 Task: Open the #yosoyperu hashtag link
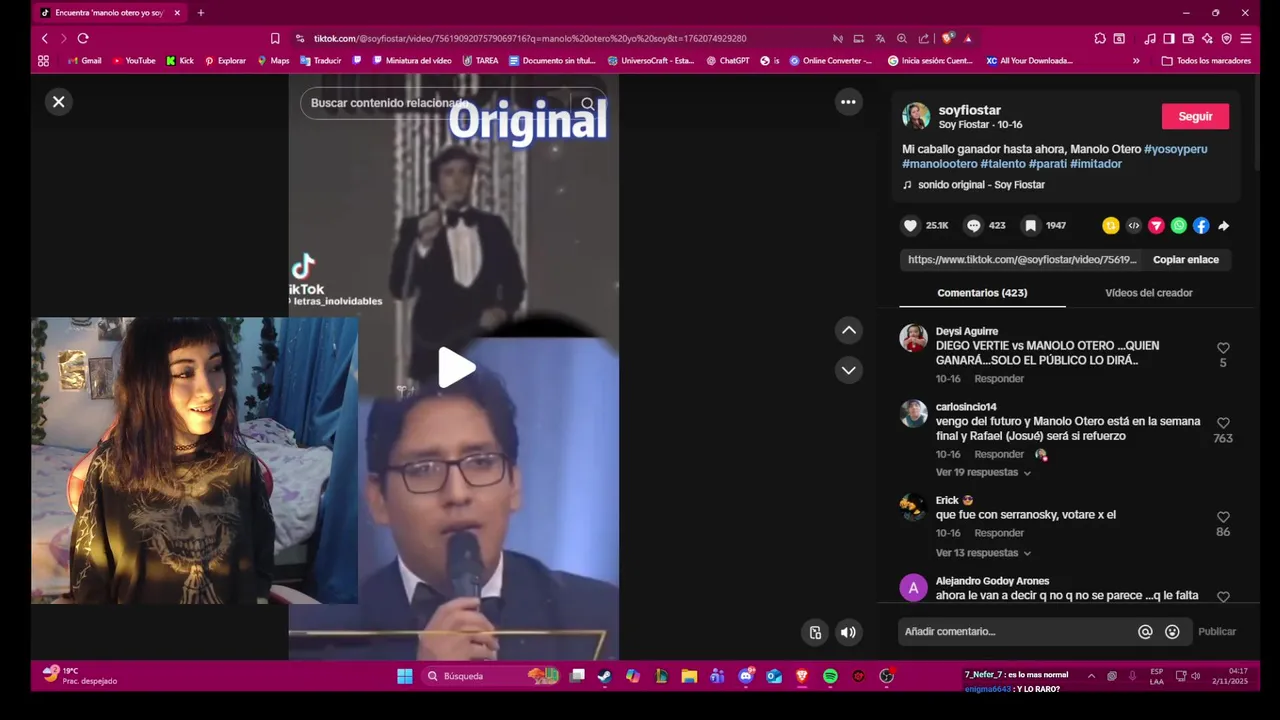coord(1175,149)
